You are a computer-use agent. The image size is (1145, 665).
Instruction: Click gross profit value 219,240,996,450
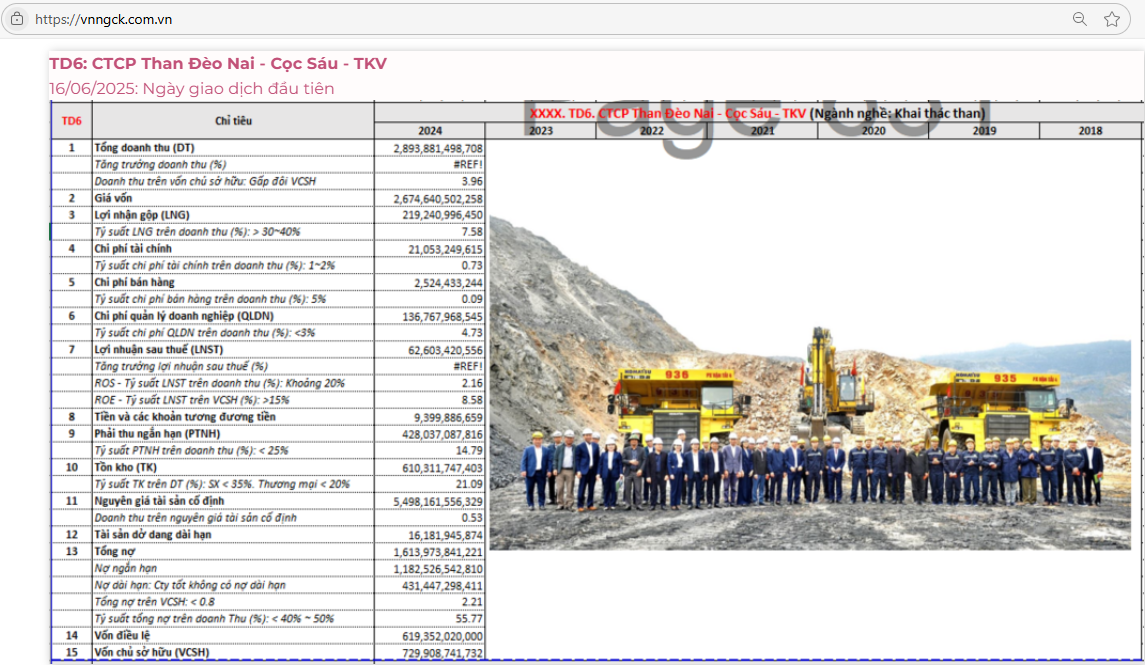click(442, 215)
